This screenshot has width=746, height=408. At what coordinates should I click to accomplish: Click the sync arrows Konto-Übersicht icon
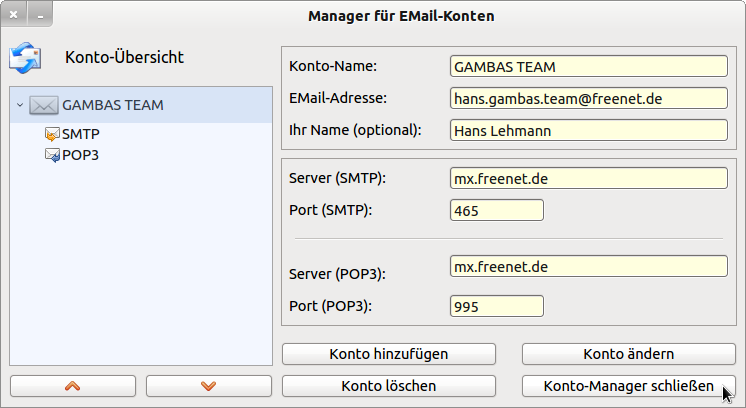click(24, 58)
